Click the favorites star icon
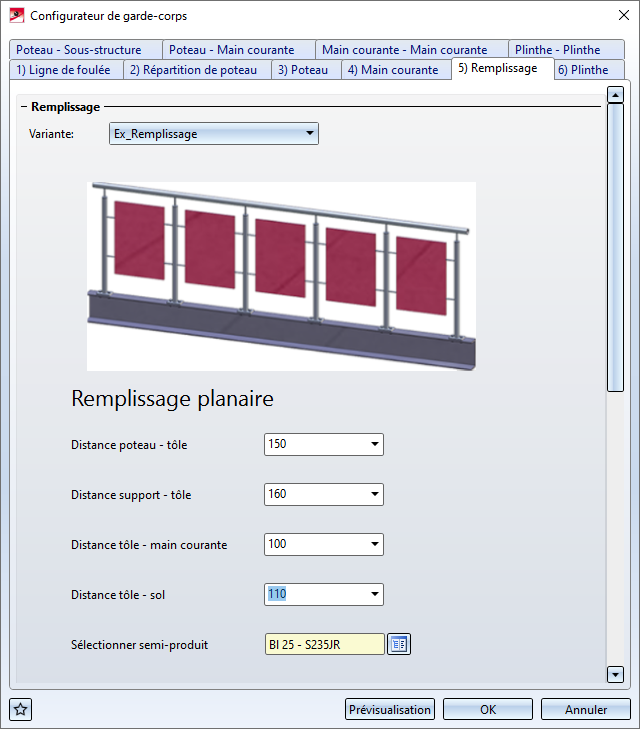 pyautogui.click(x=20, y=709)
